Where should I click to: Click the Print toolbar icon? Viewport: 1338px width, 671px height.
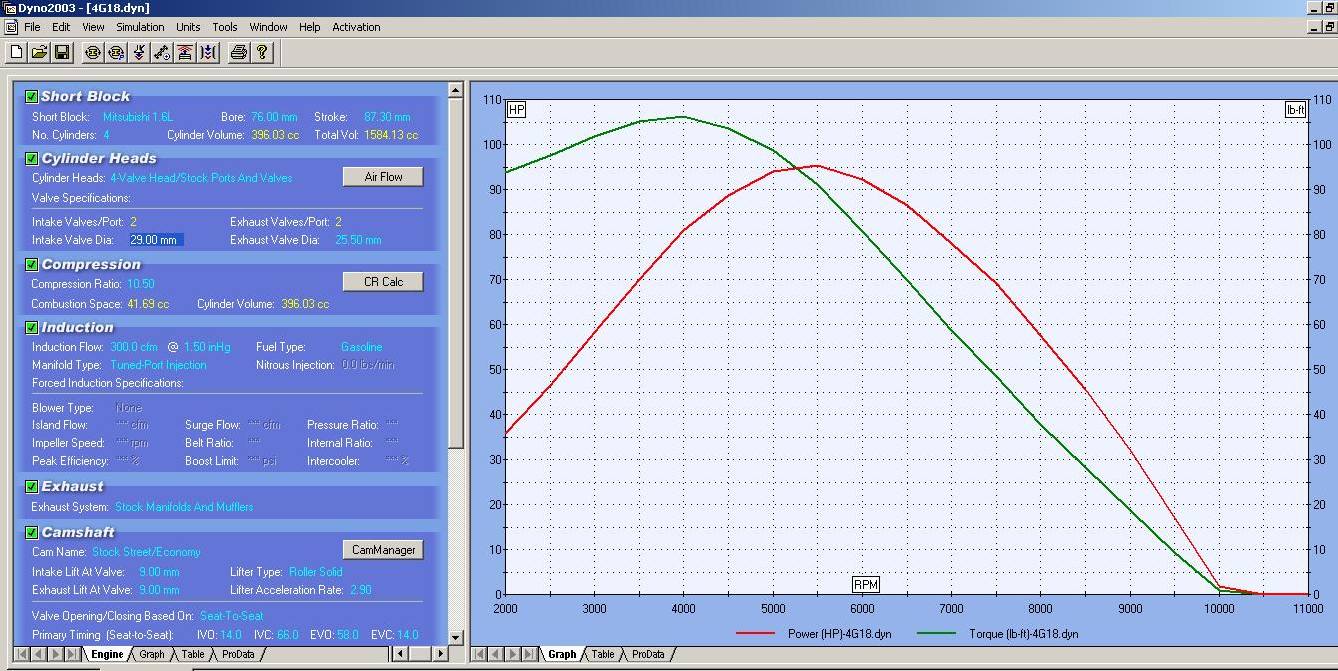point(238,52)
